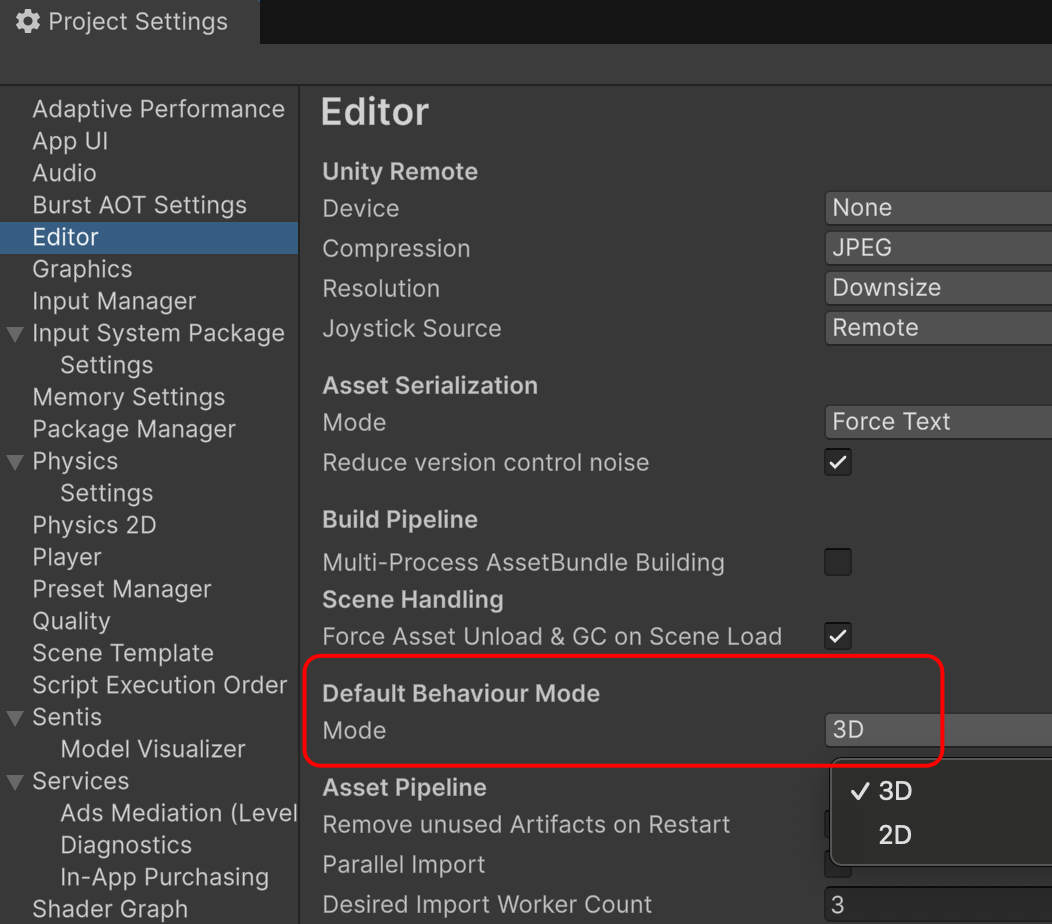Open Package Manager settings
Screen dimensions: 1052x924
[134, 429]
